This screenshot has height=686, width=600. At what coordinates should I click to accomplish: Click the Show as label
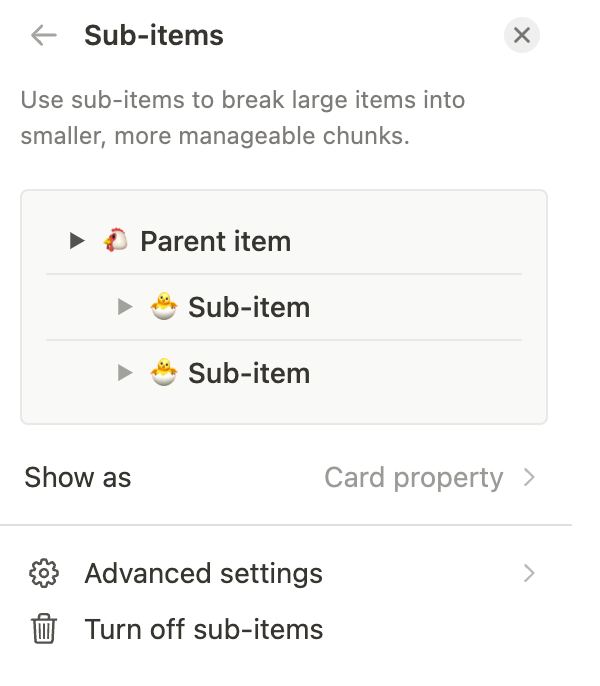[x=78, y=477]
